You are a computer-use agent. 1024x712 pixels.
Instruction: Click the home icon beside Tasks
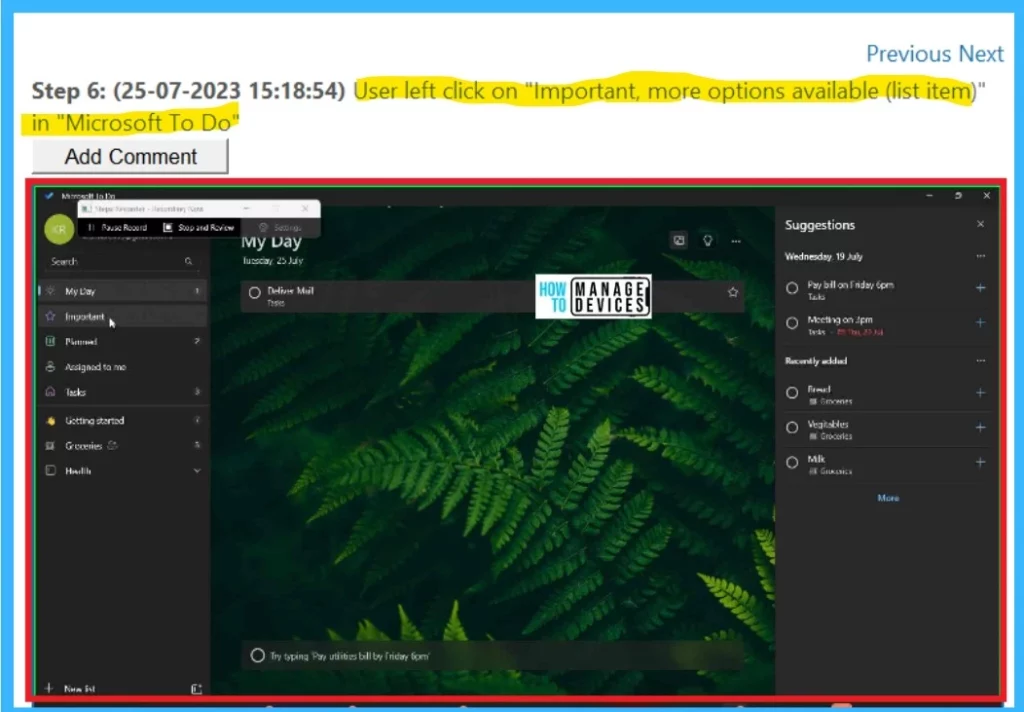[x=50, y=391]
